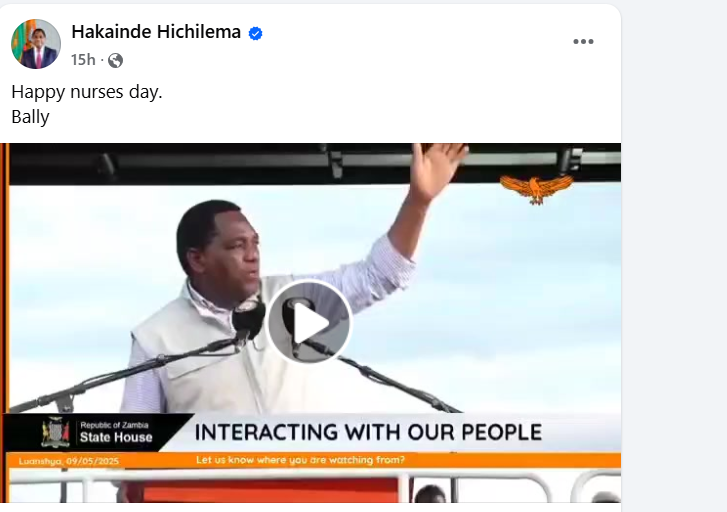Click the 'Happy nurses day.' post text
This screenshot has height=512, width=727.
click(x=87, y=92)
